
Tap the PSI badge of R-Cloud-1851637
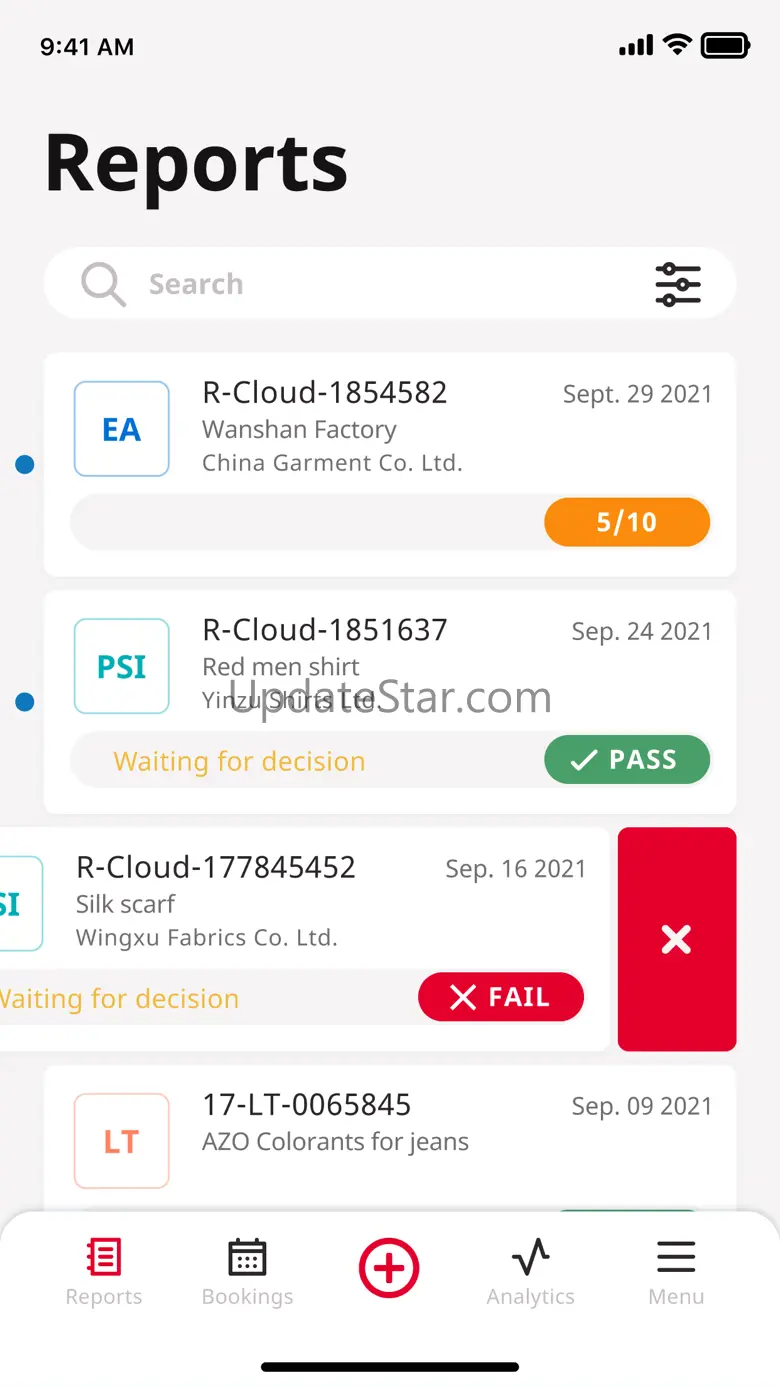(122, 666)
